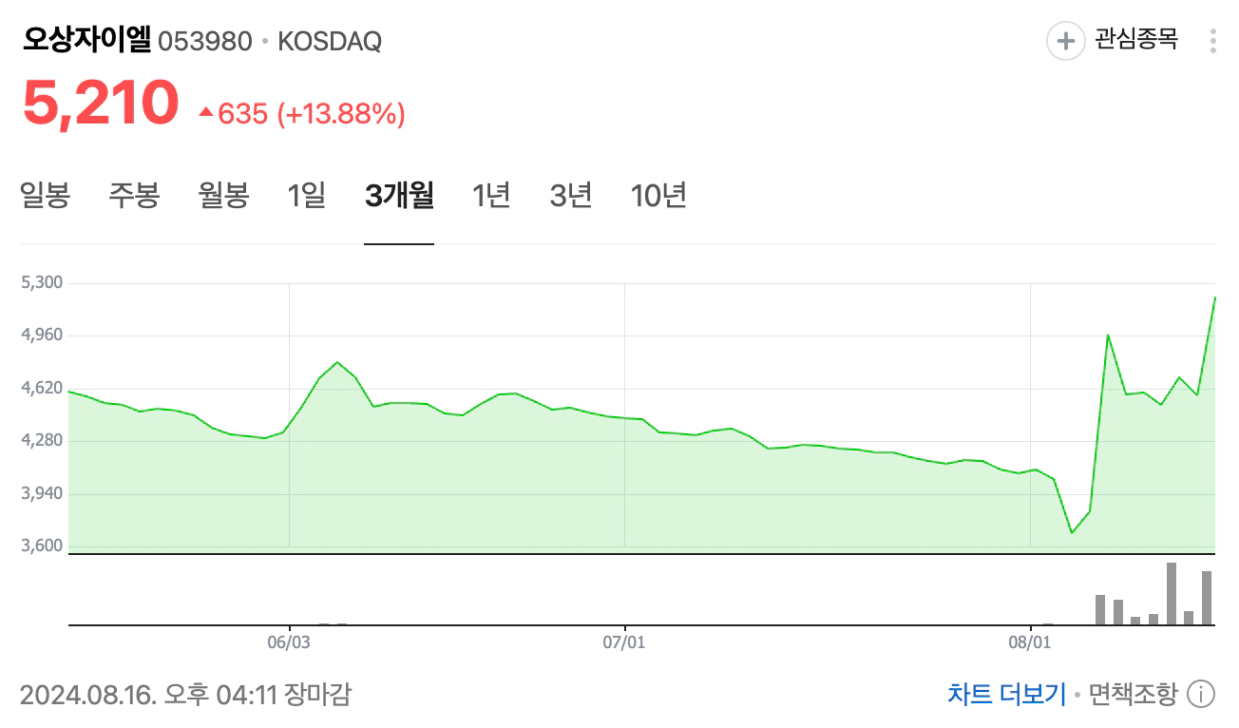Click the KOSDAQ market label
Image resolution: width=1239 pixels, height=728 pixels.
tap(329, 42)
